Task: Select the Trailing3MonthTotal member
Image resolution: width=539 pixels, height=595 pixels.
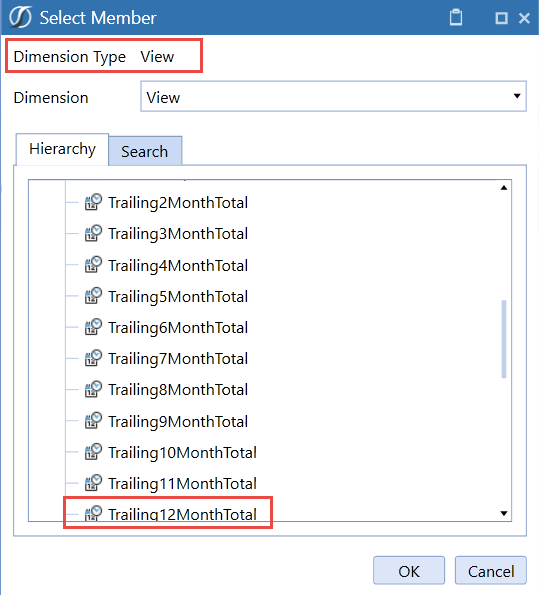Action: point(178,233)
